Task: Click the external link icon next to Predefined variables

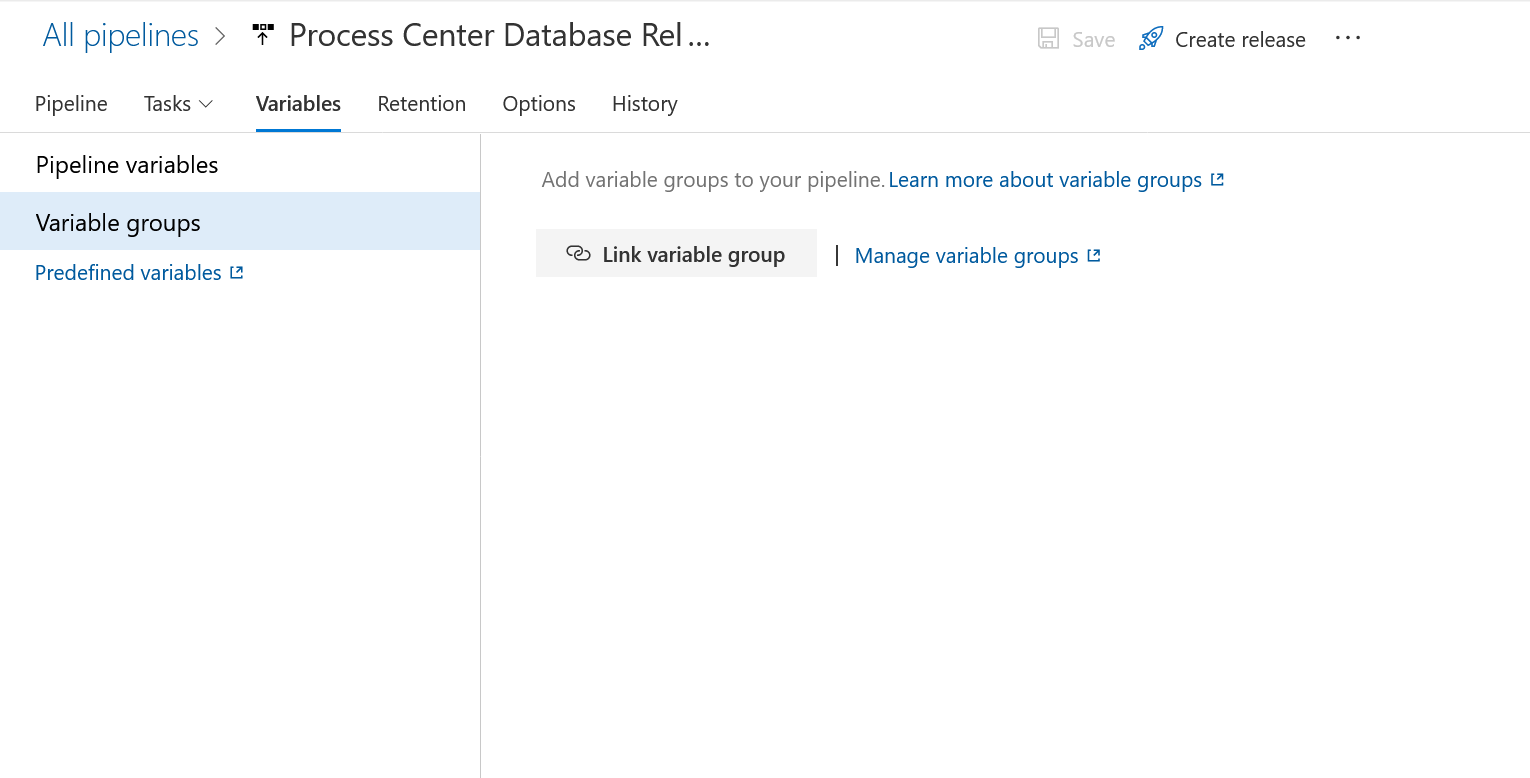Action: tap(237, 272)
